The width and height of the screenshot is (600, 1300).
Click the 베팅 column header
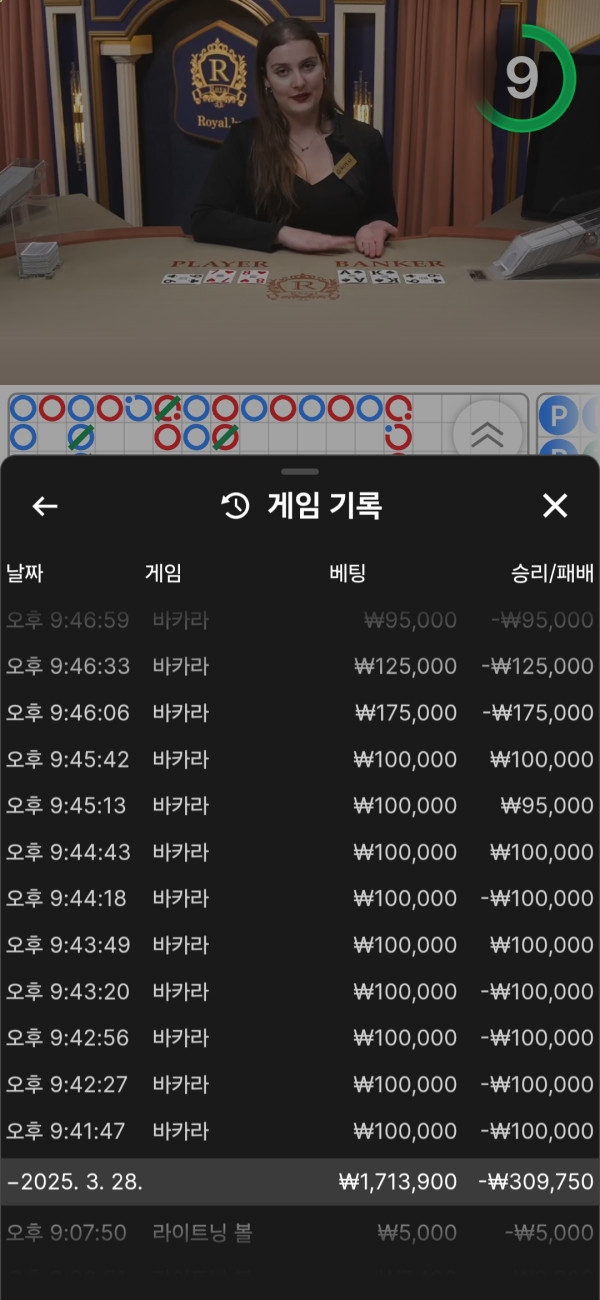click(x=347, y=573)
